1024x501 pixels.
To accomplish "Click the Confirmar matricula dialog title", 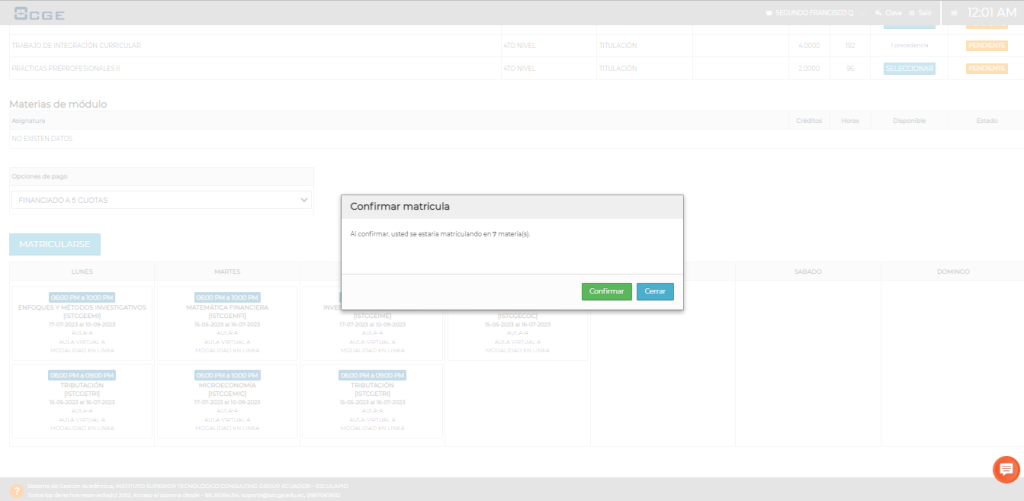I will pos(400,206).
